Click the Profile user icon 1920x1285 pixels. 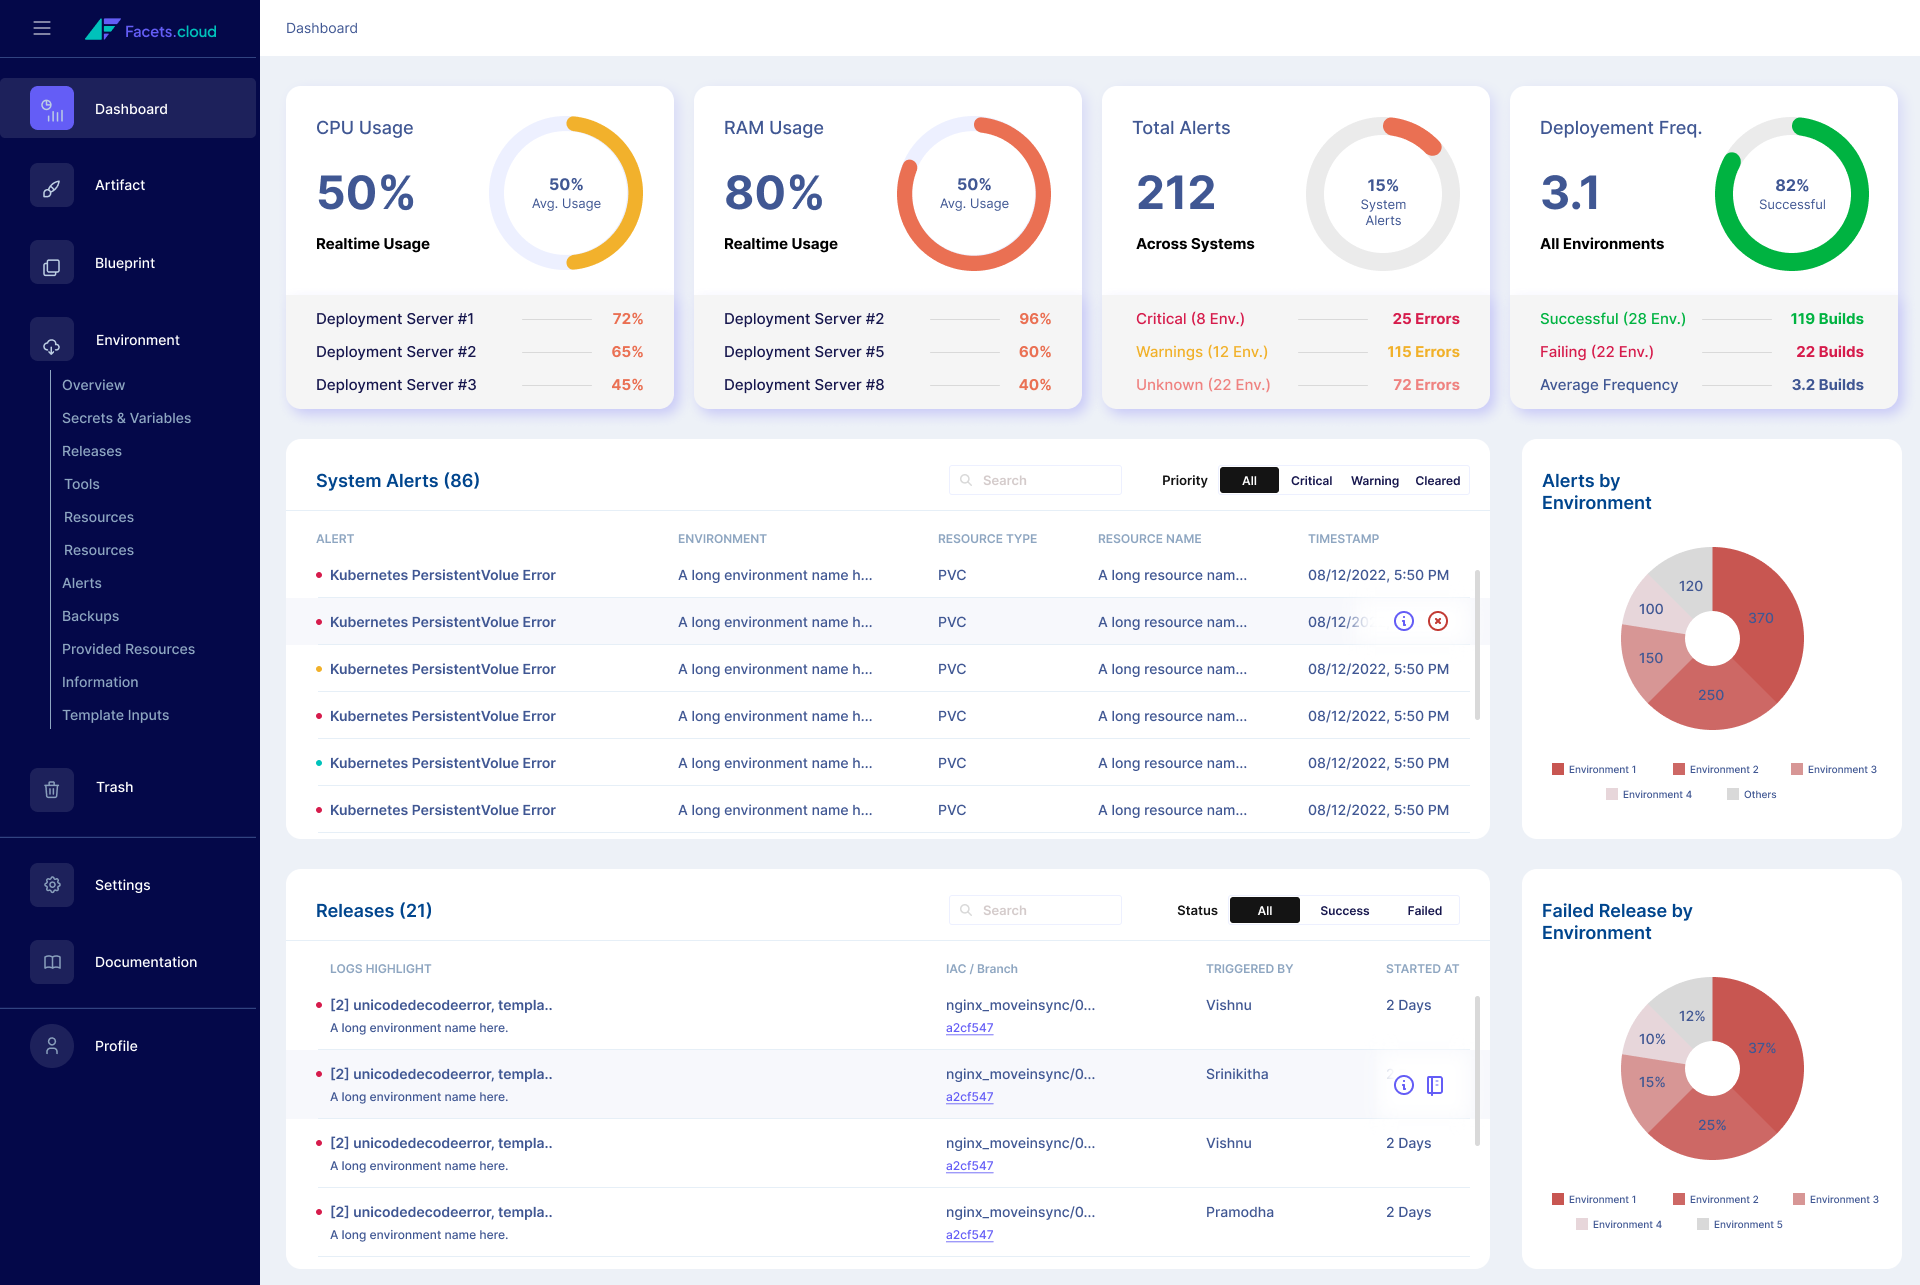coord(52,1046)
